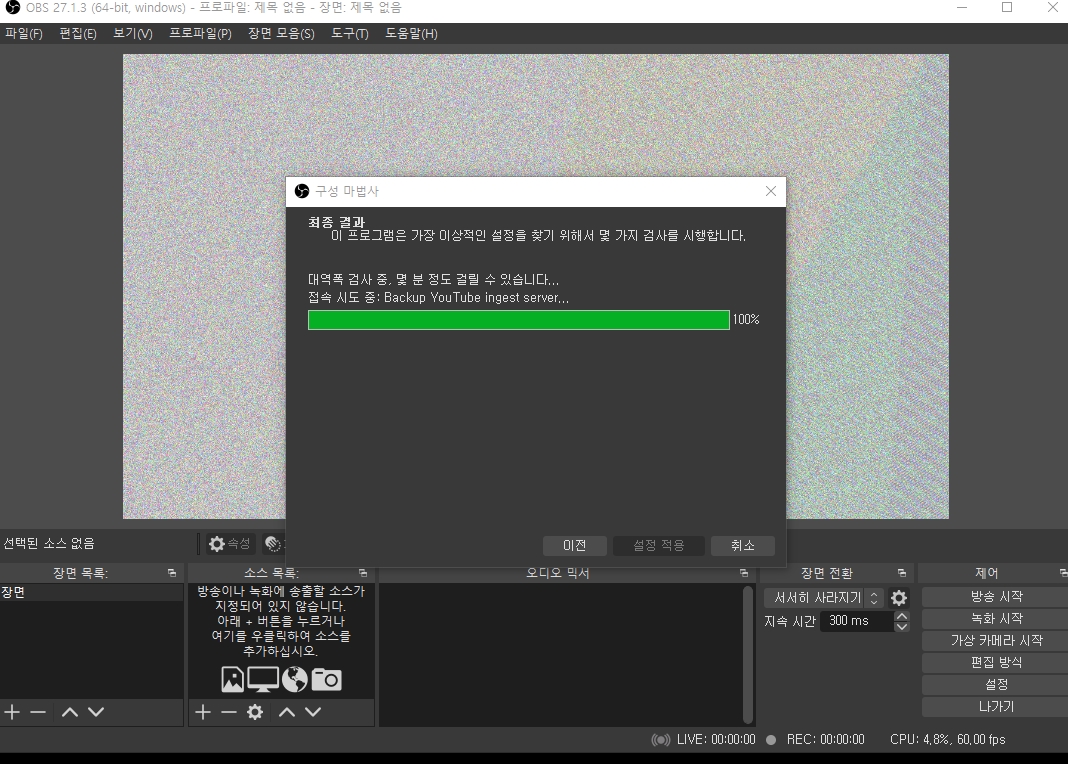This screenshot has width=1068, height=764.
Task: Open the 프로파일(P) menu
Action: click(x=200, y=33)
